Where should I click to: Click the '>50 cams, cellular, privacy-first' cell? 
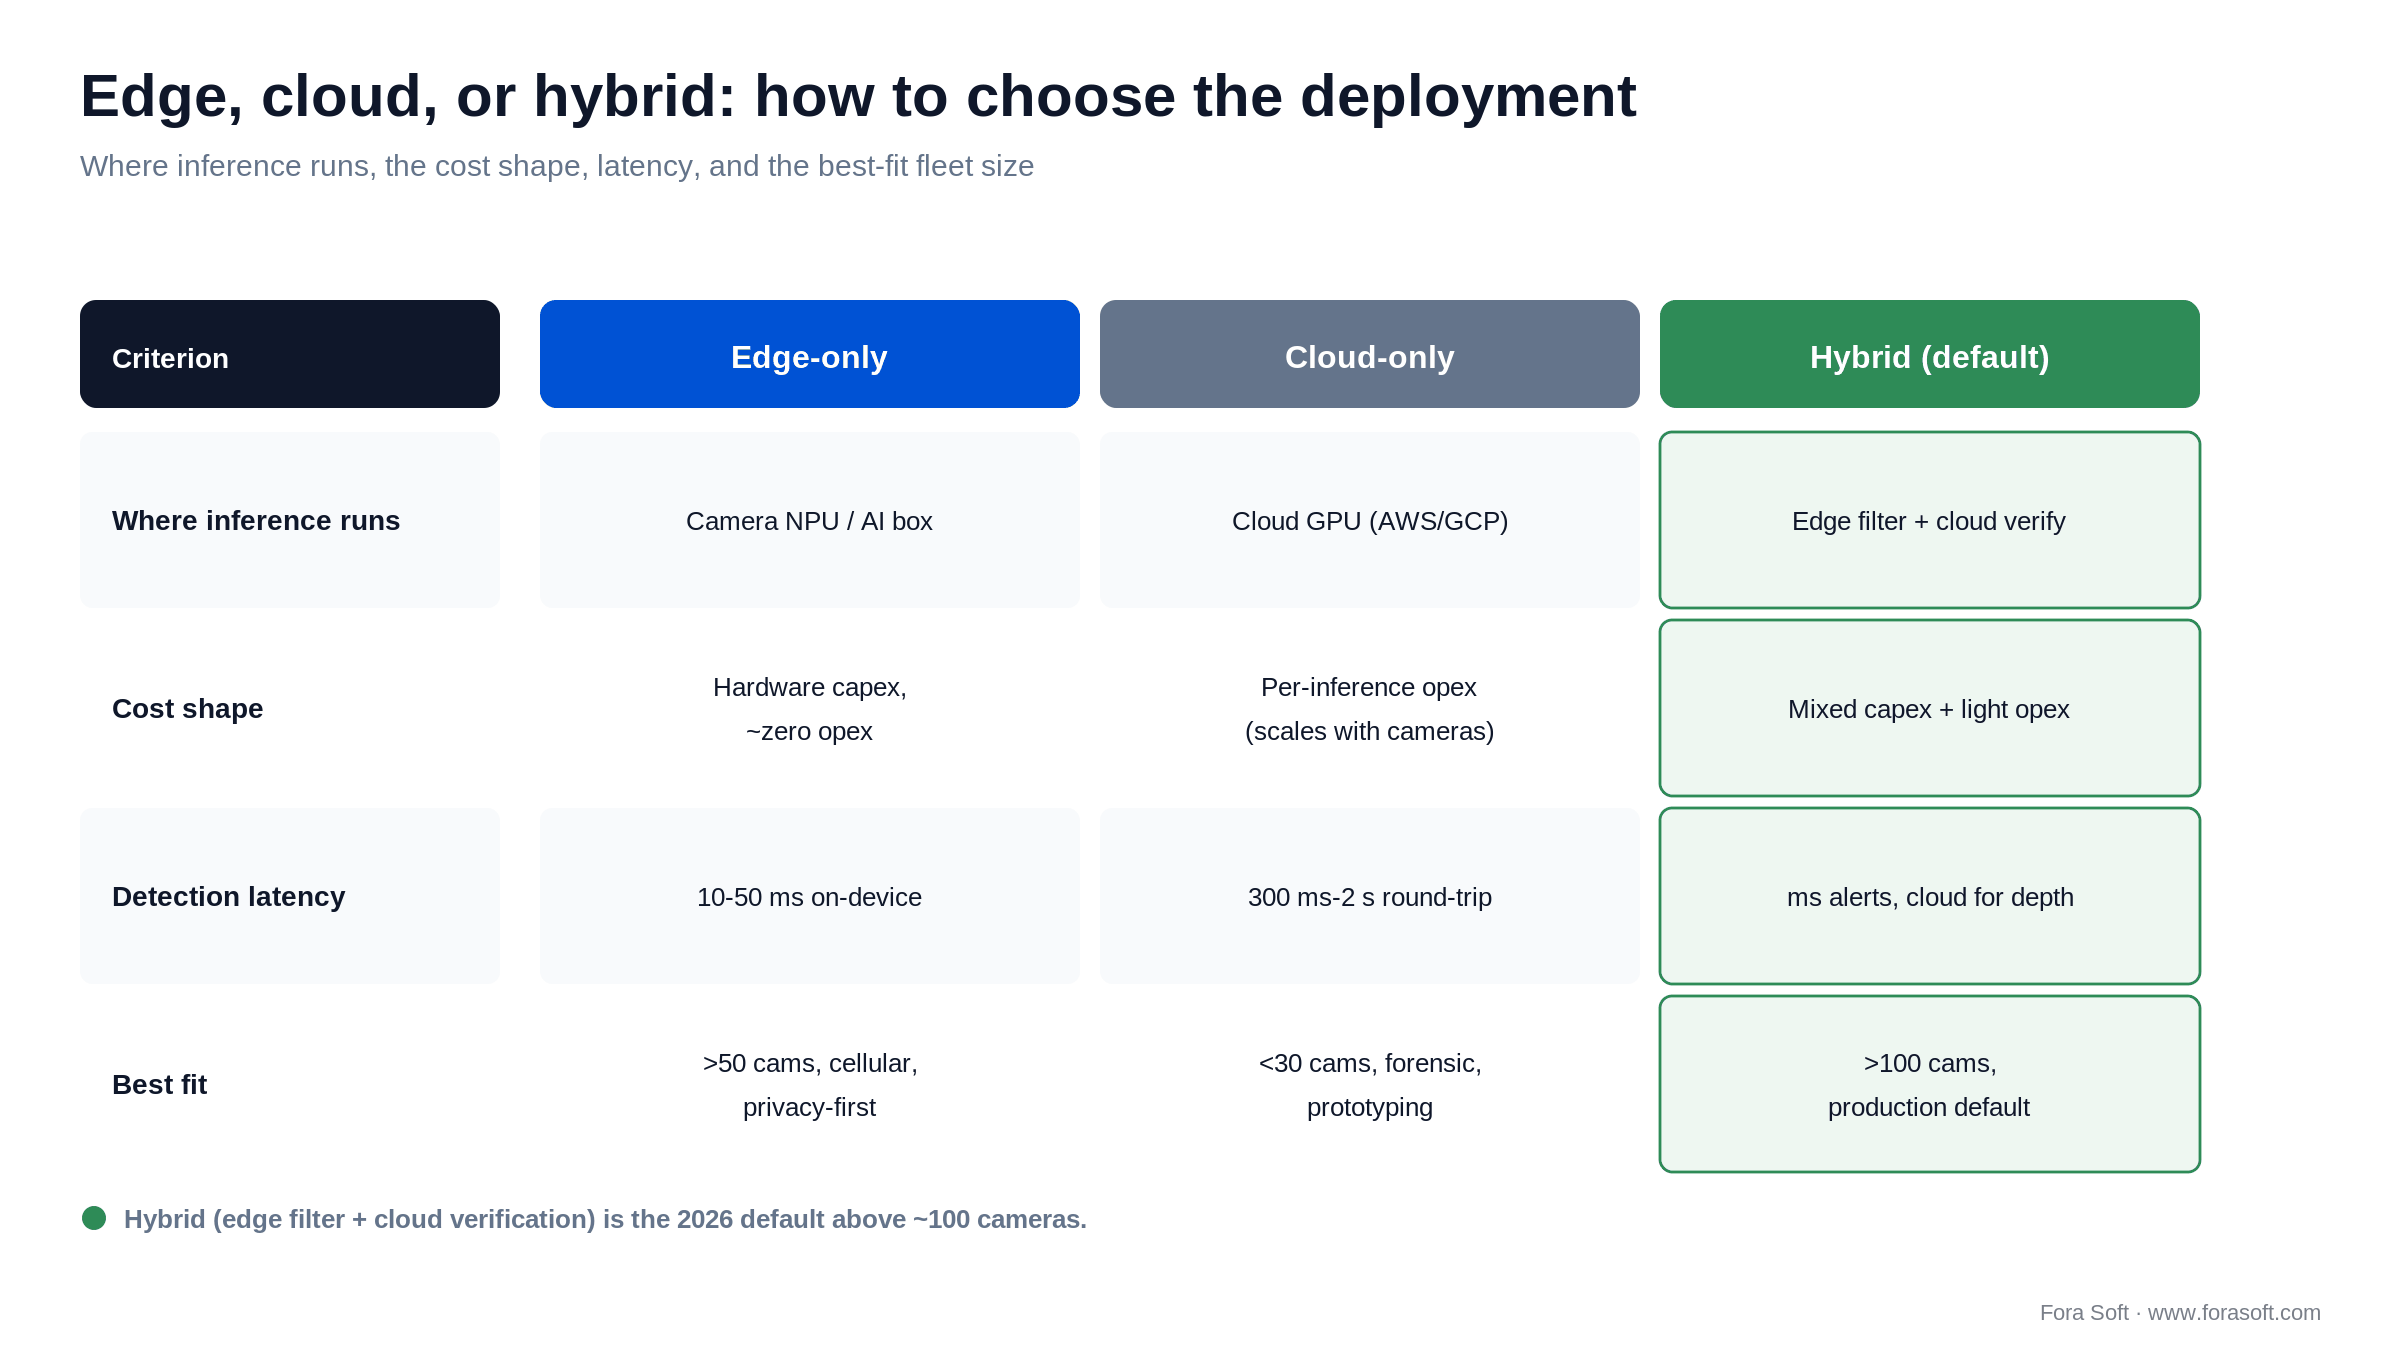[x=810, y=1084]
